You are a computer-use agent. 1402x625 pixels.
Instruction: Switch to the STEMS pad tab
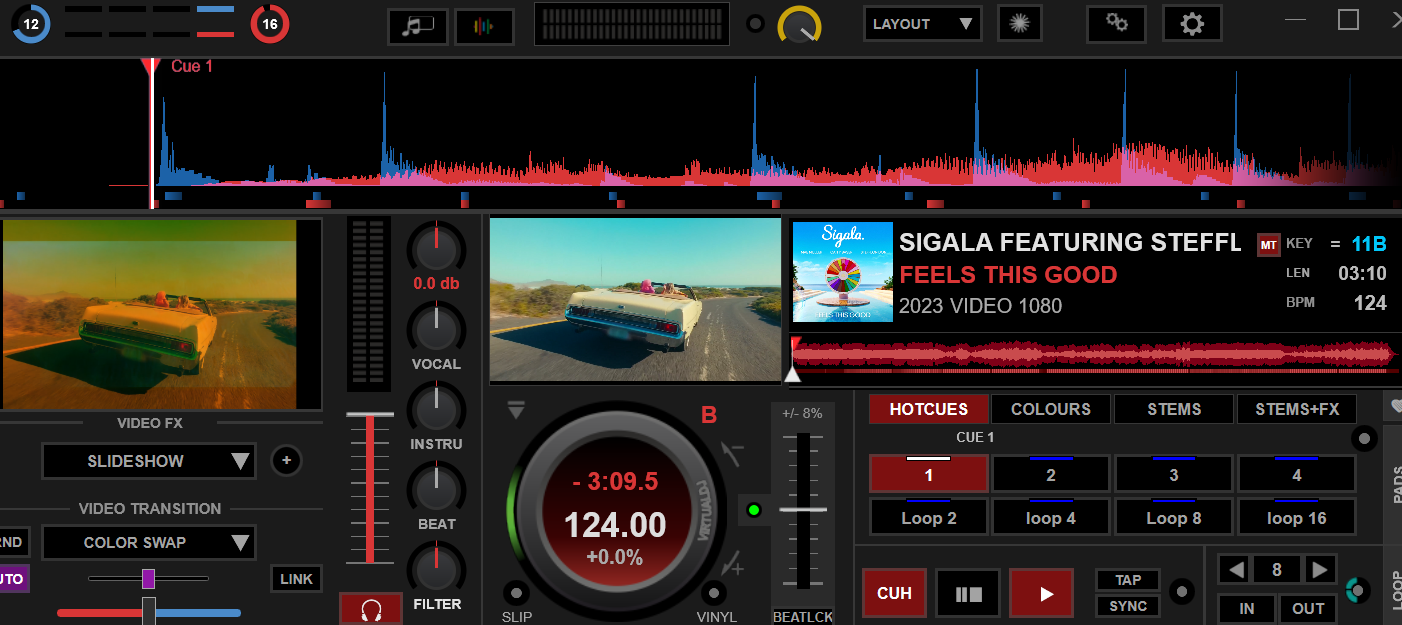[x=1174, y=409]
